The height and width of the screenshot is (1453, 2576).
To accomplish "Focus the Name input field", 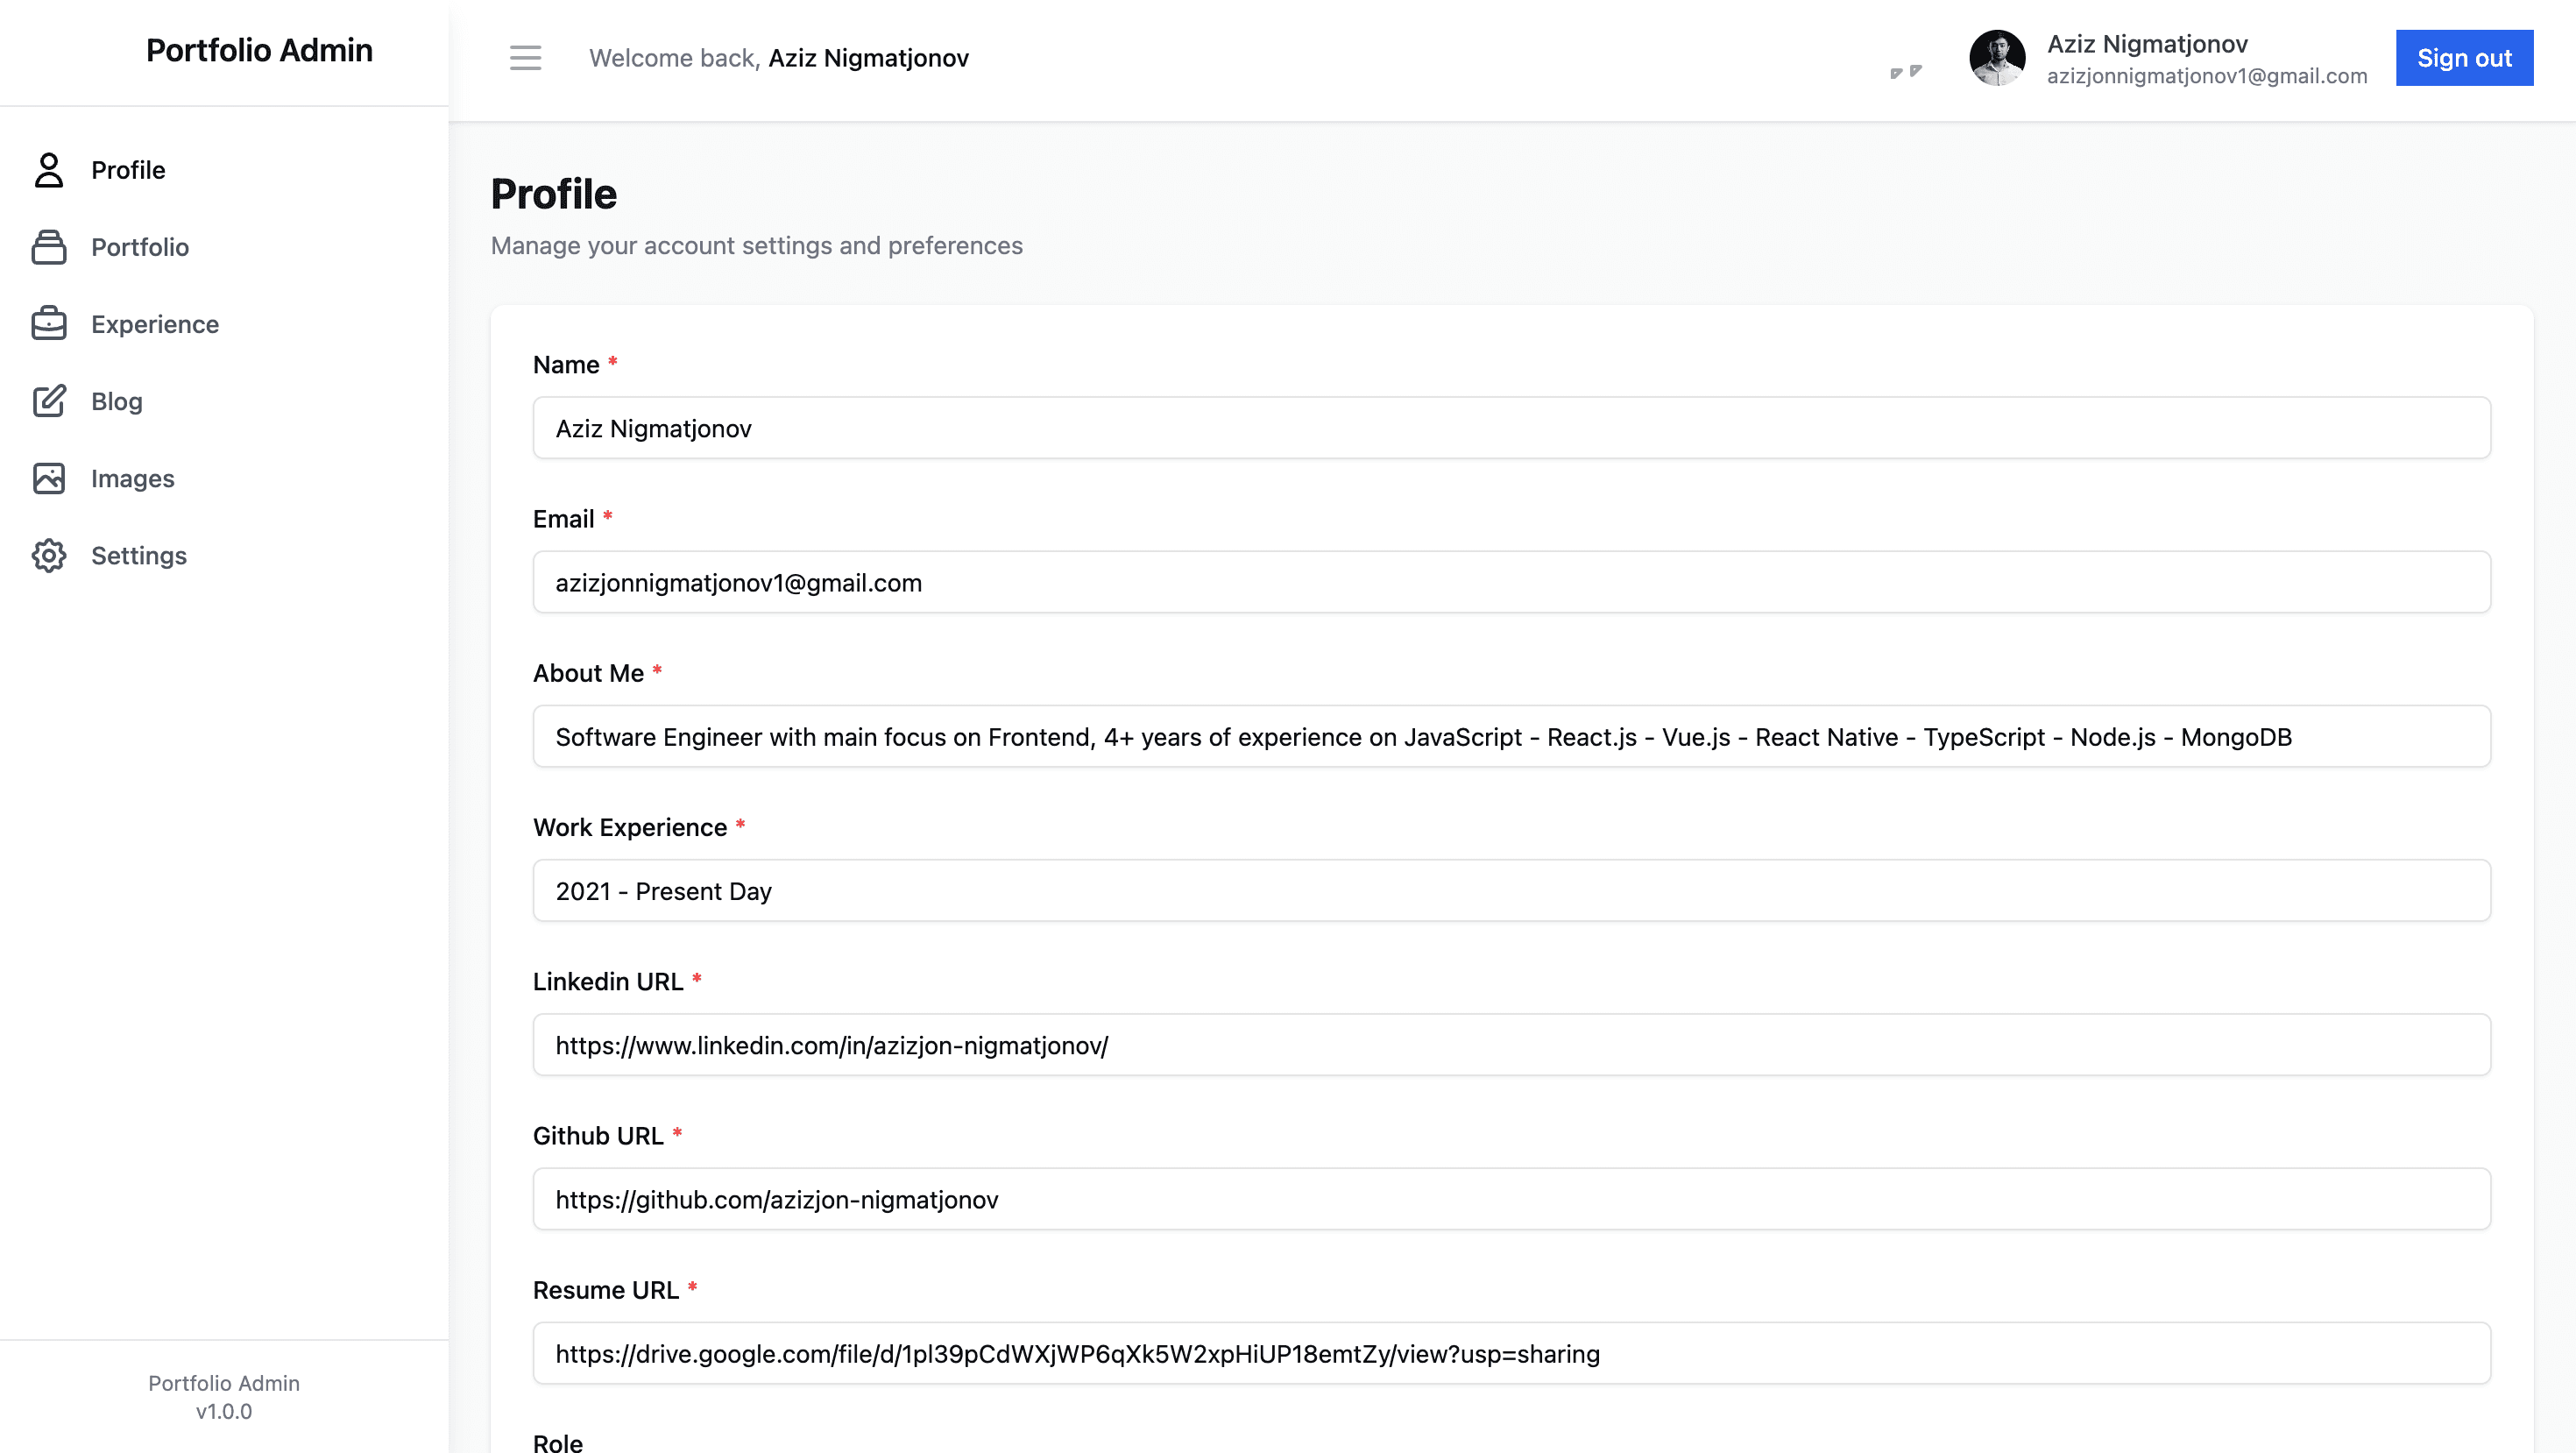I will (x=1511, y=428).
